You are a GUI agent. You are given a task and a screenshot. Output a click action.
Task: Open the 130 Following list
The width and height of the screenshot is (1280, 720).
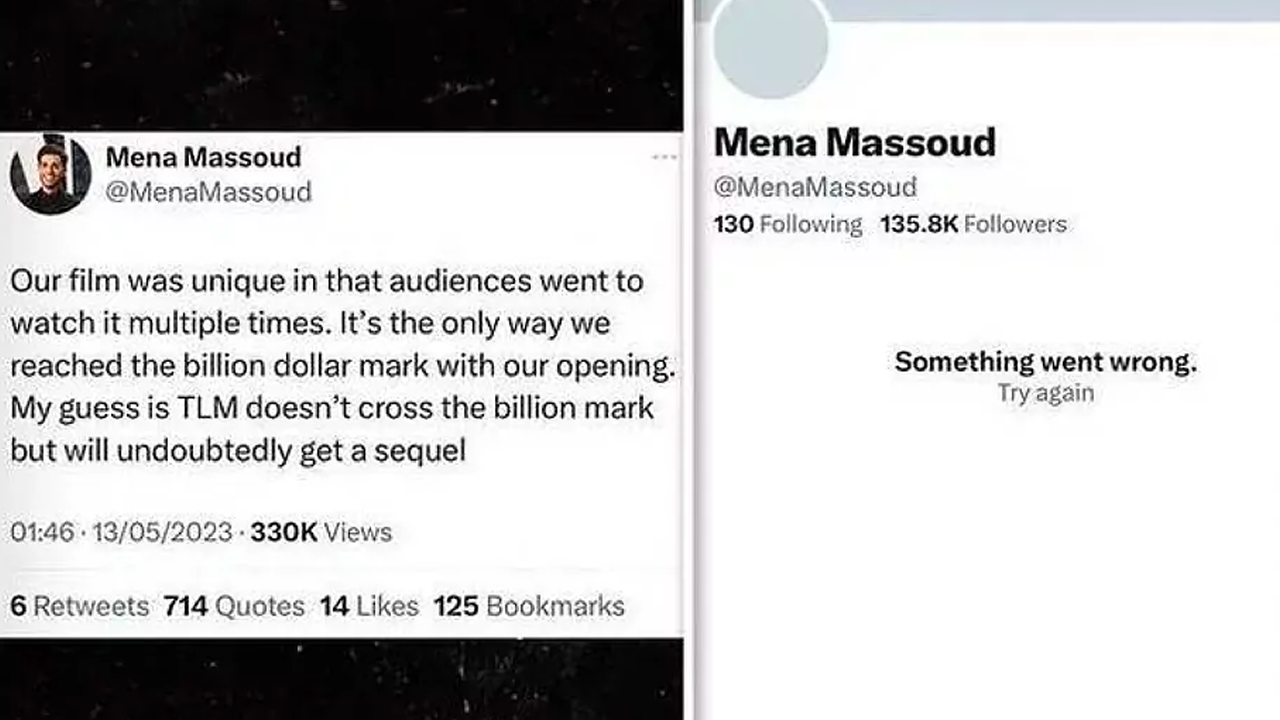click(788, 224)
